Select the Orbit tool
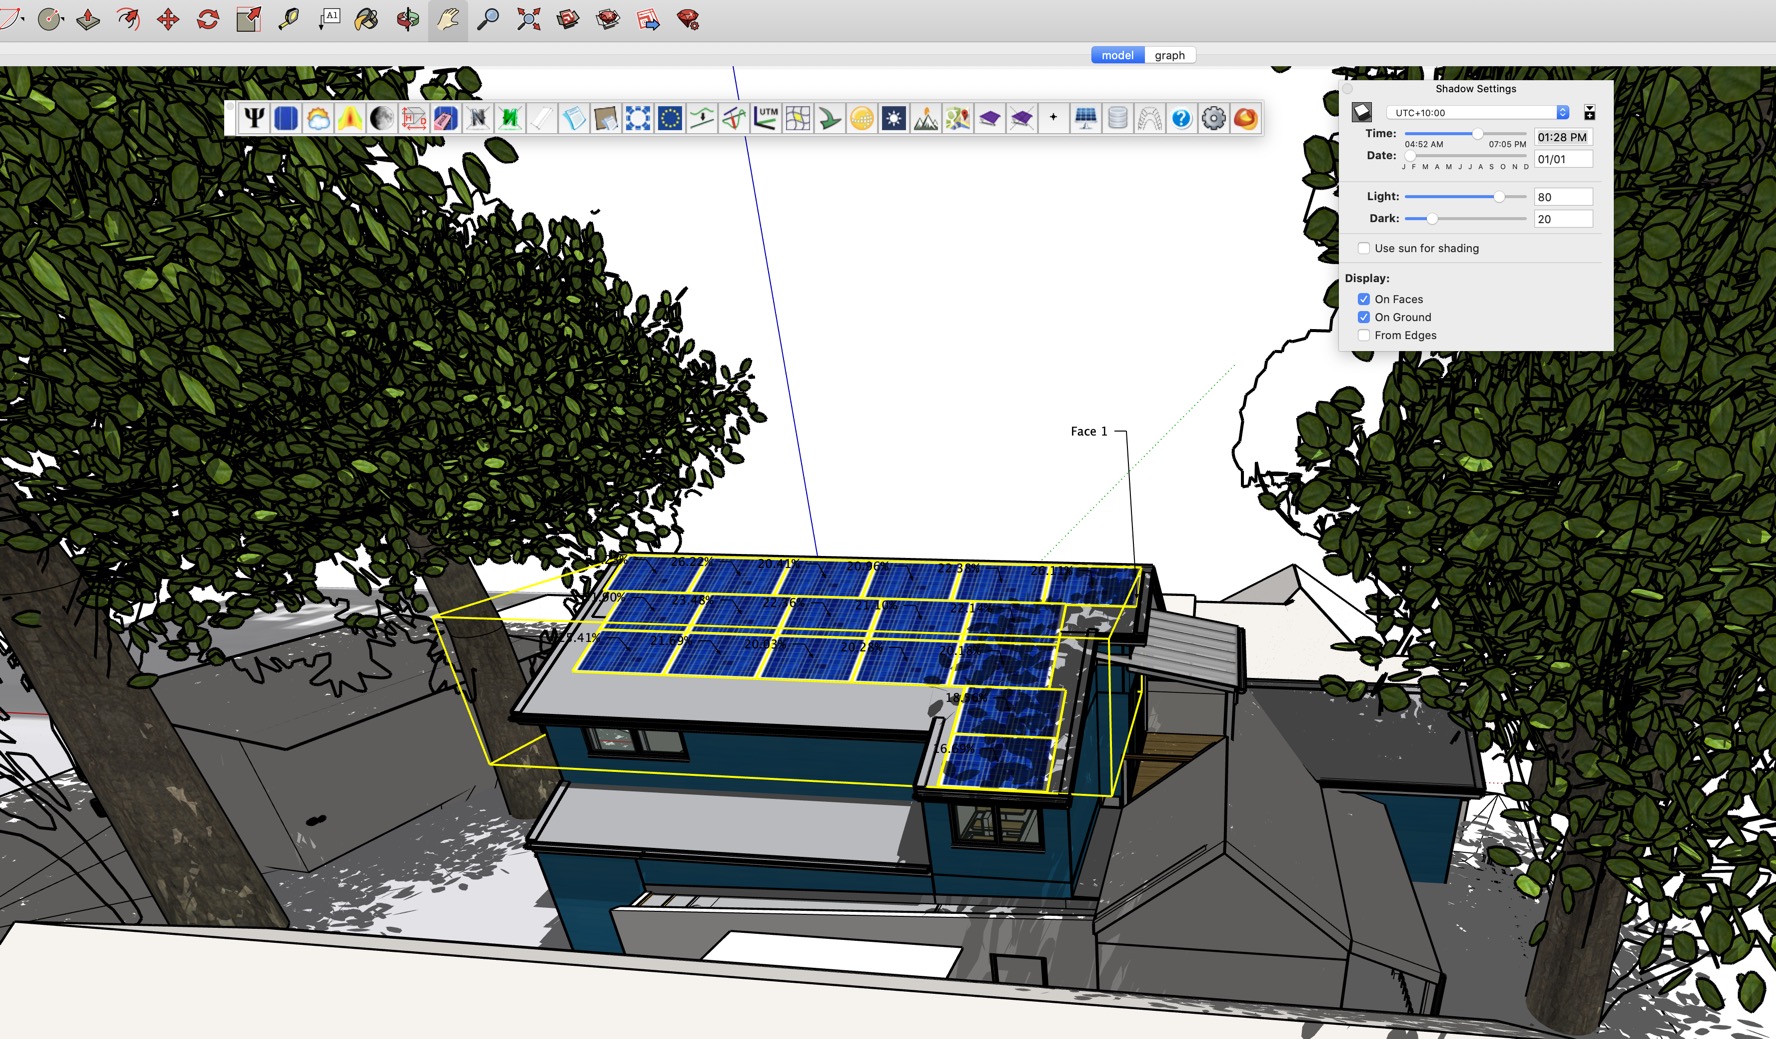Viewport: 1776px width, 1039px height. 407,19
